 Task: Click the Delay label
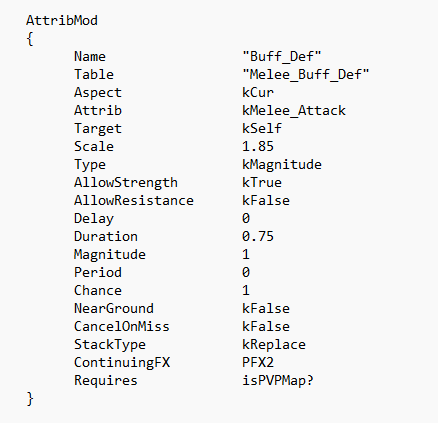[94, 218]
